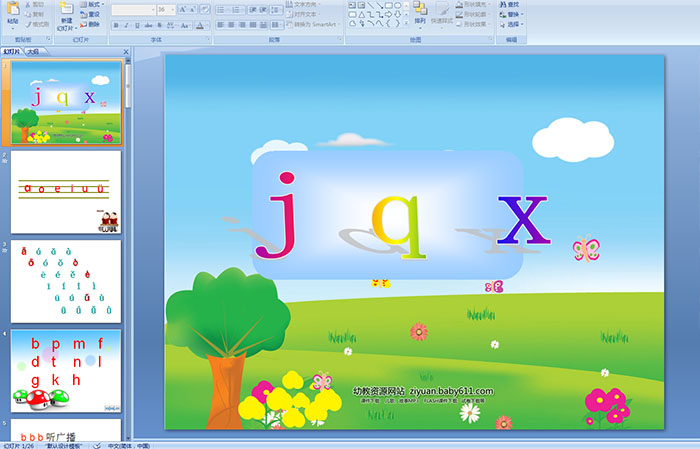Select the Arrow line shape
700x449 pixels.
click(x=379, y=5)
